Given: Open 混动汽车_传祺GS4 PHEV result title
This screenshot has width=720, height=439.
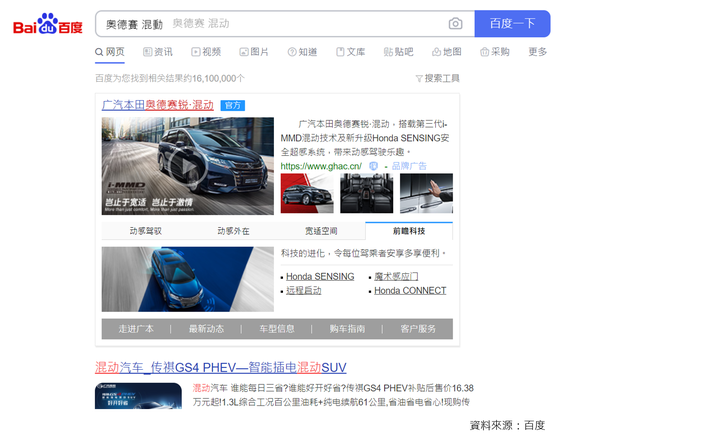Looking at the screenshot, I should tap(220, 368).
